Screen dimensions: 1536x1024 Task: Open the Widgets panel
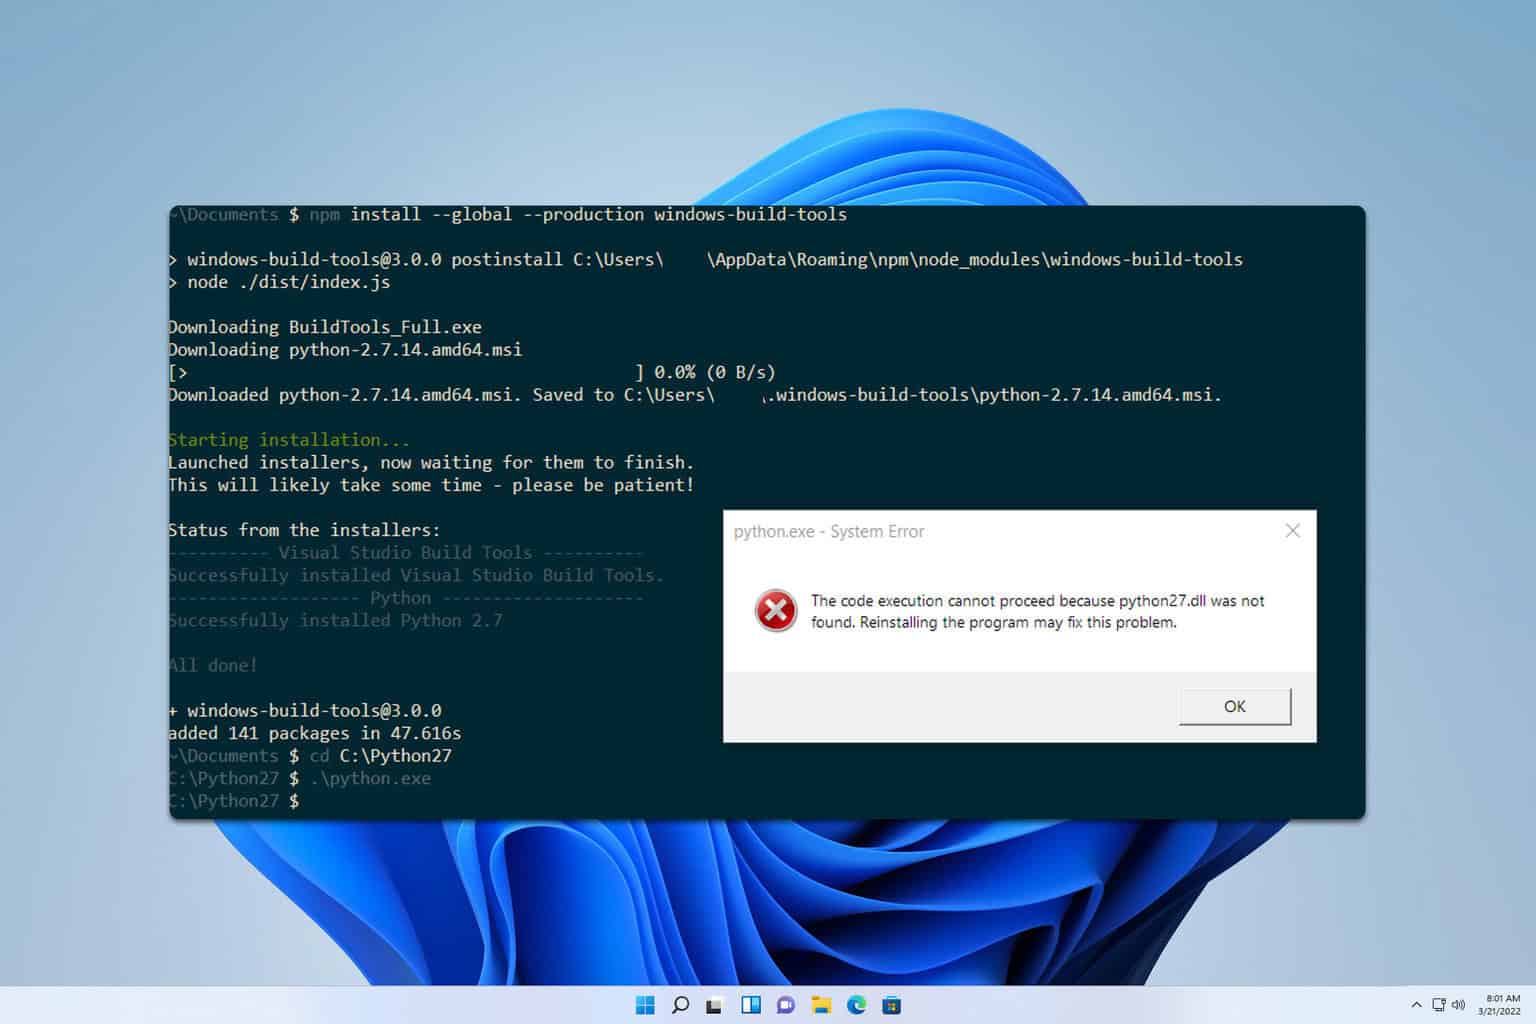751,1005
